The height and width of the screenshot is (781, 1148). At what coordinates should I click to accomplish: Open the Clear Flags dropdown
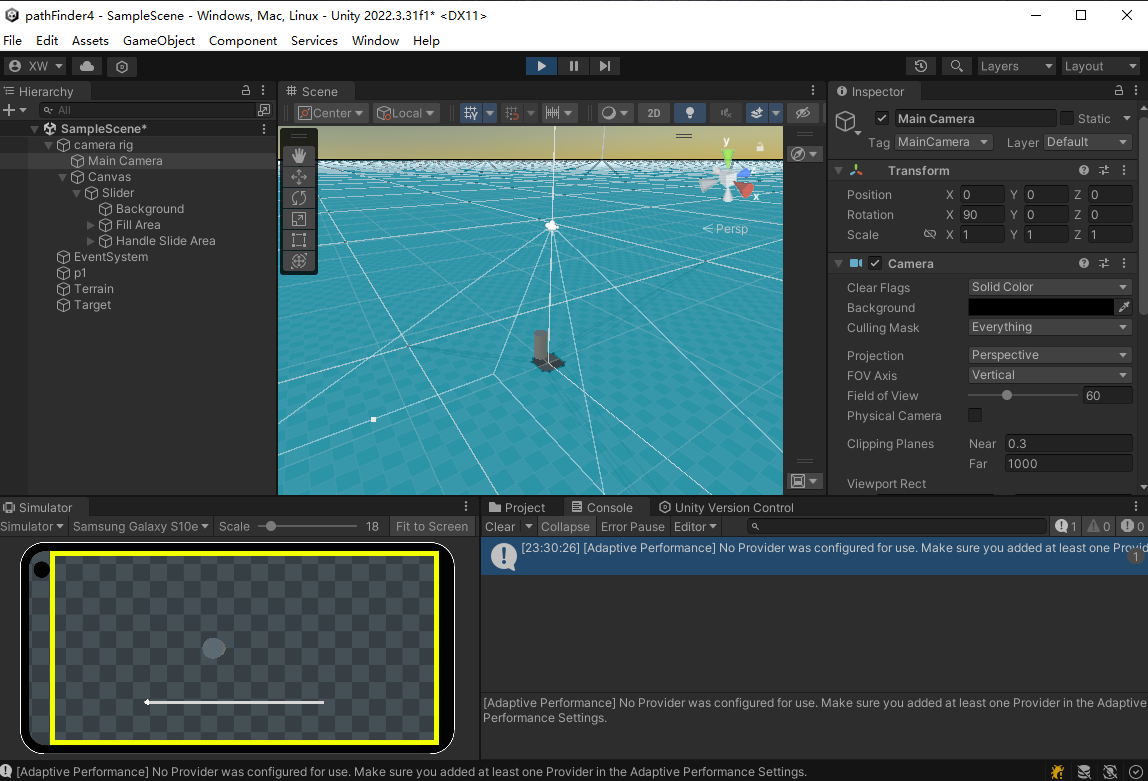tap(1048, 287)
